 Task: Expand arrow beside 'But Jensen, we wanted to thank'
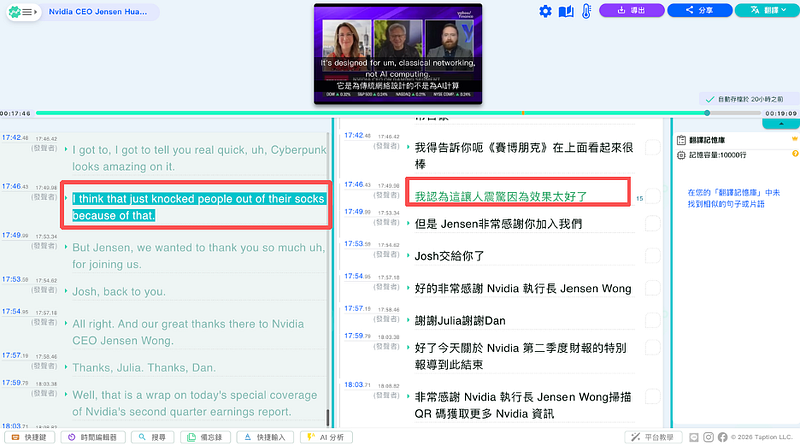66,246
